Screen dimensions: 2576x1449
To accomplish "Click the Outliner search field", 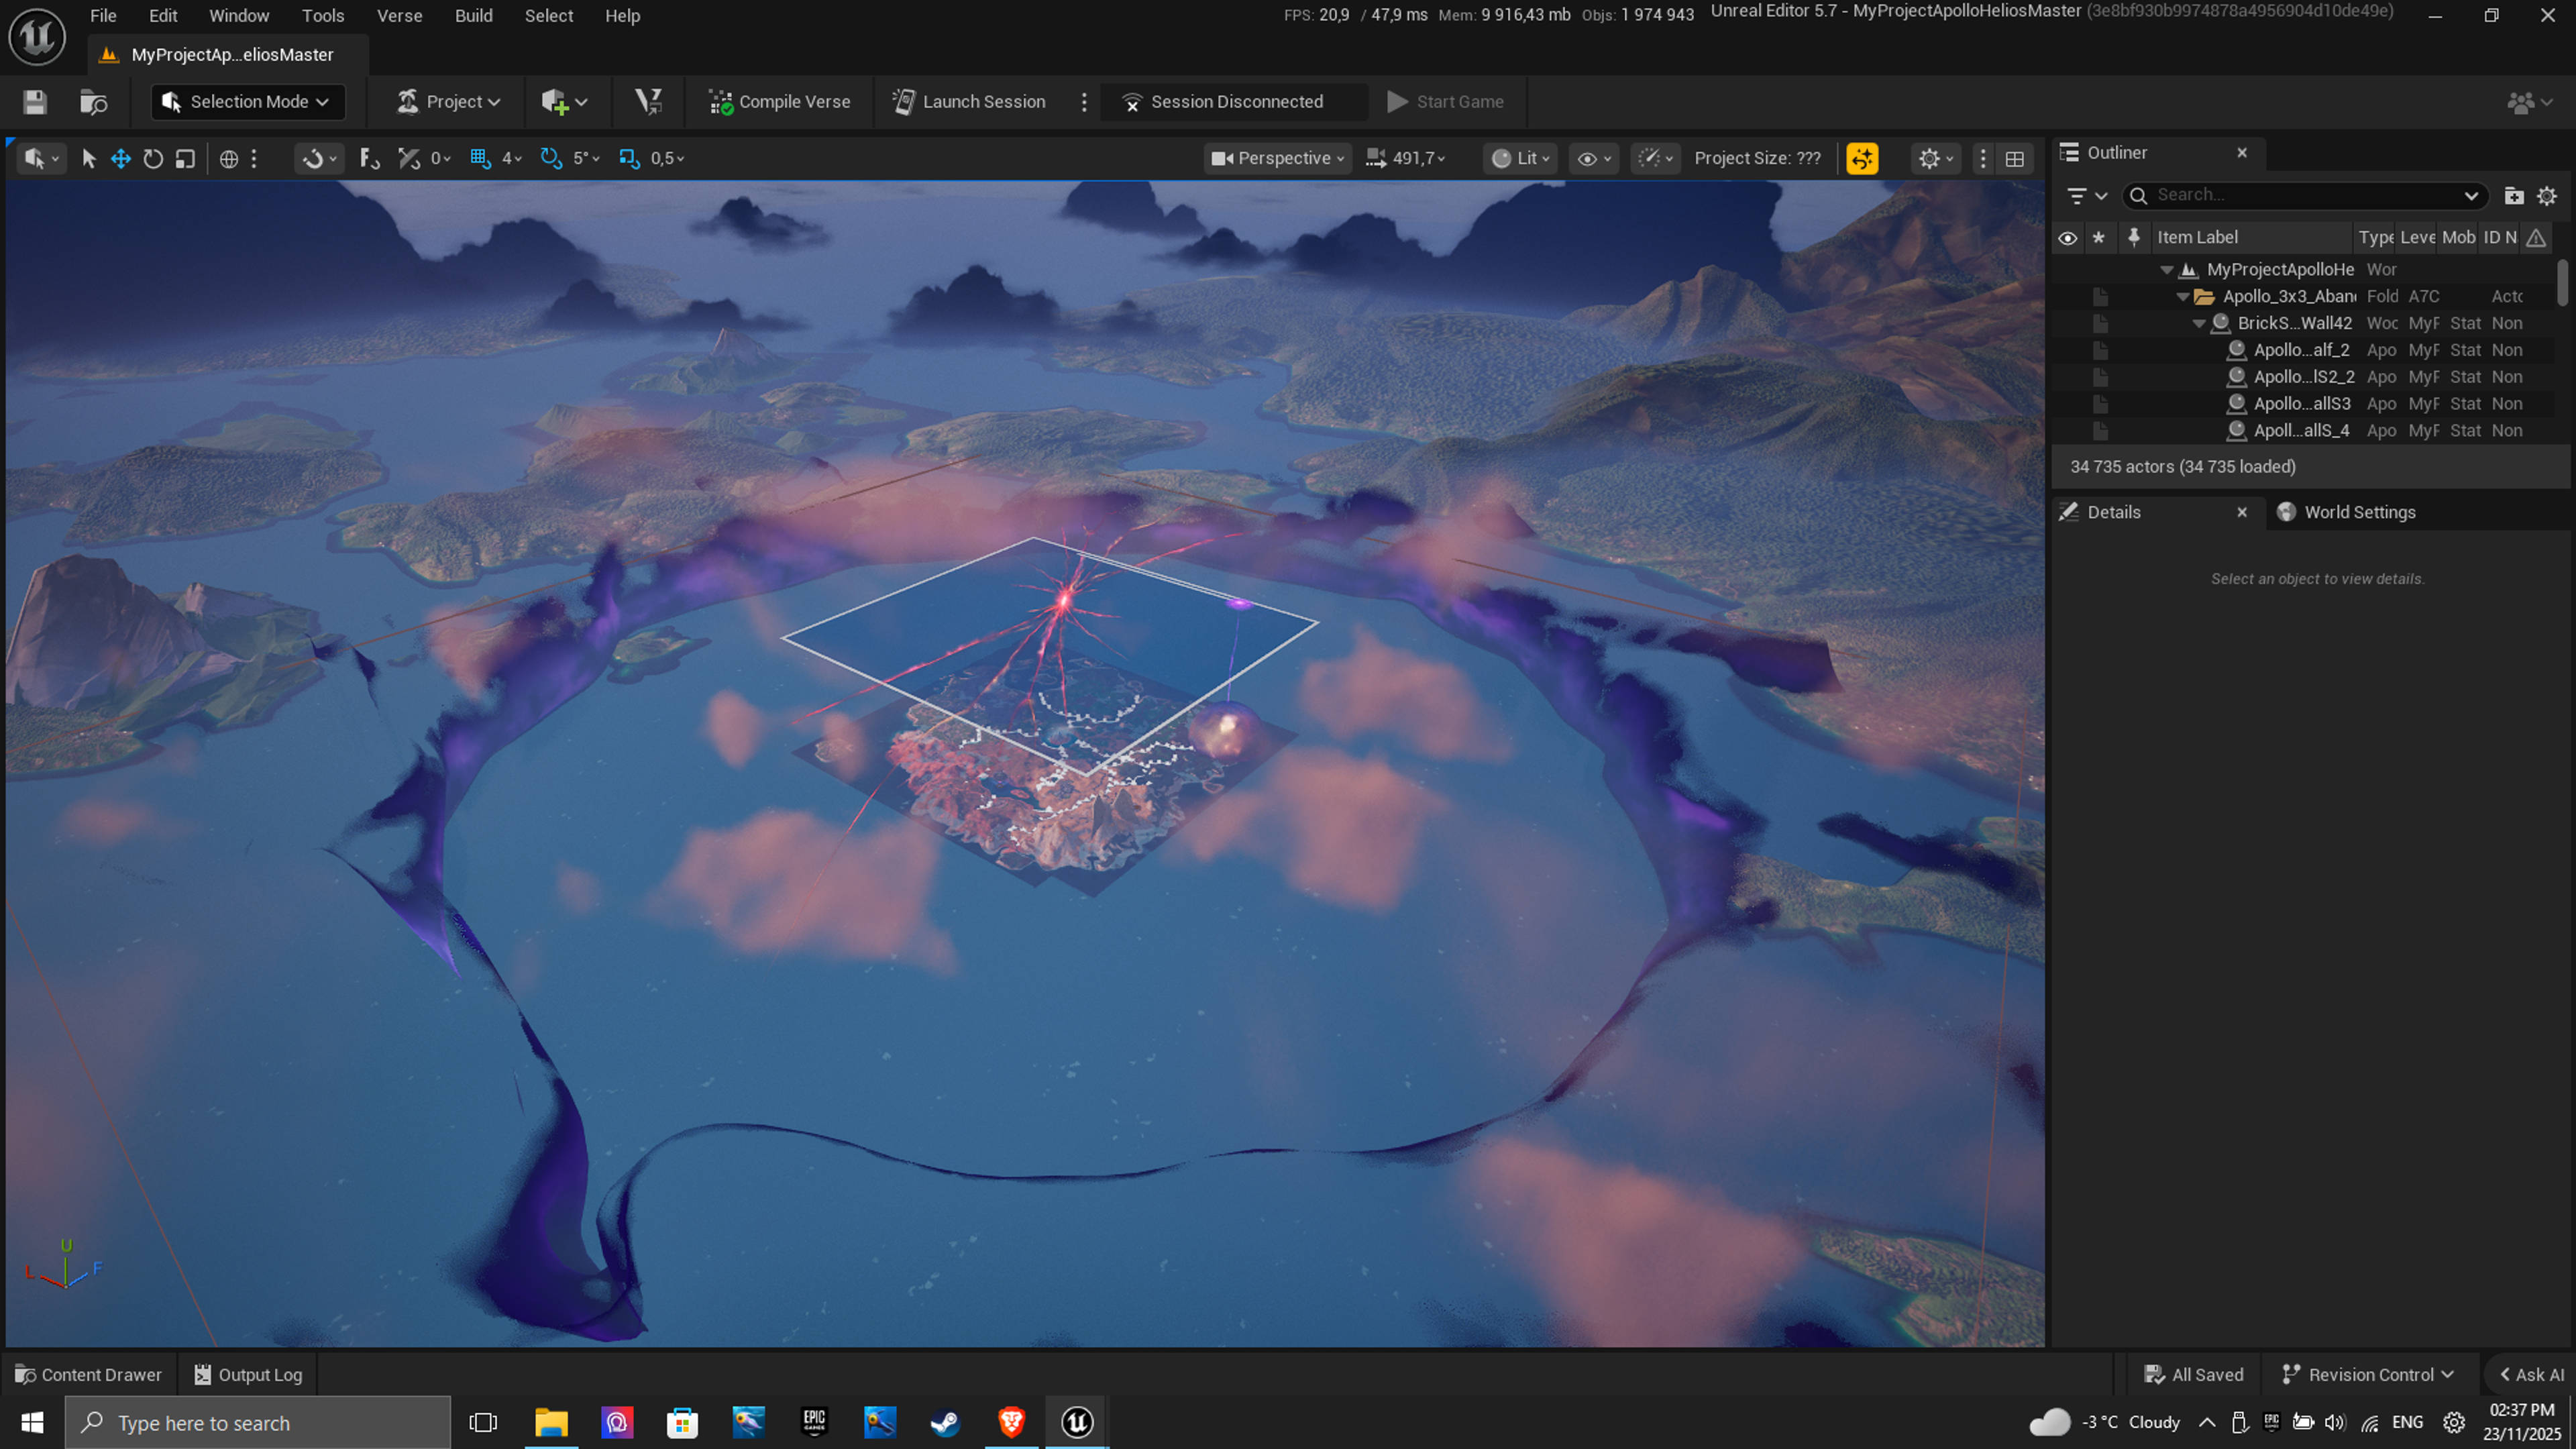I will [2300, 195].
